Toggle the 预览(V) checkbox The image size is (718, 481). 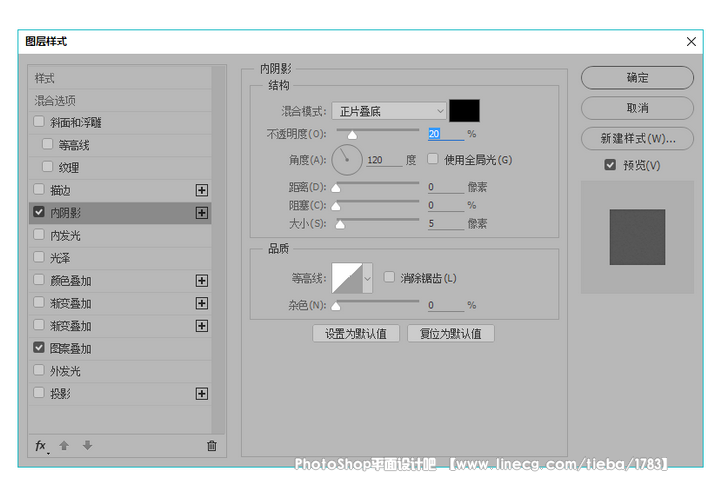610,165
